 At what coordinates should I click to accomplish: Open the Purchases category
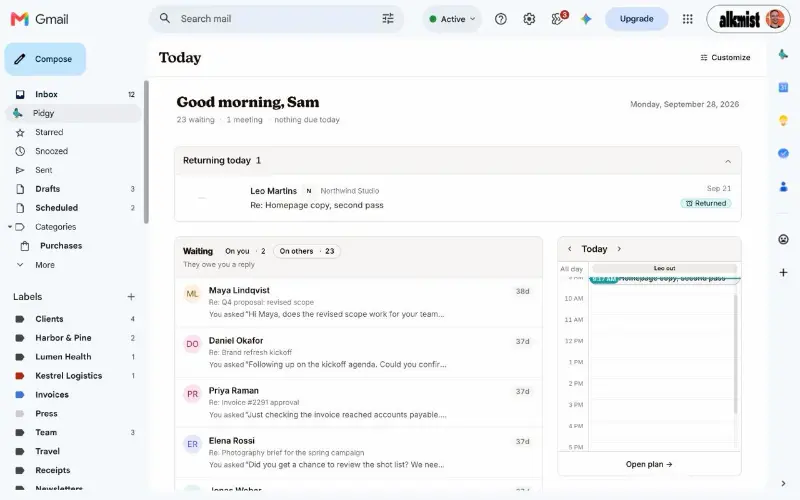pyautogui.click(x=74, y=245)
